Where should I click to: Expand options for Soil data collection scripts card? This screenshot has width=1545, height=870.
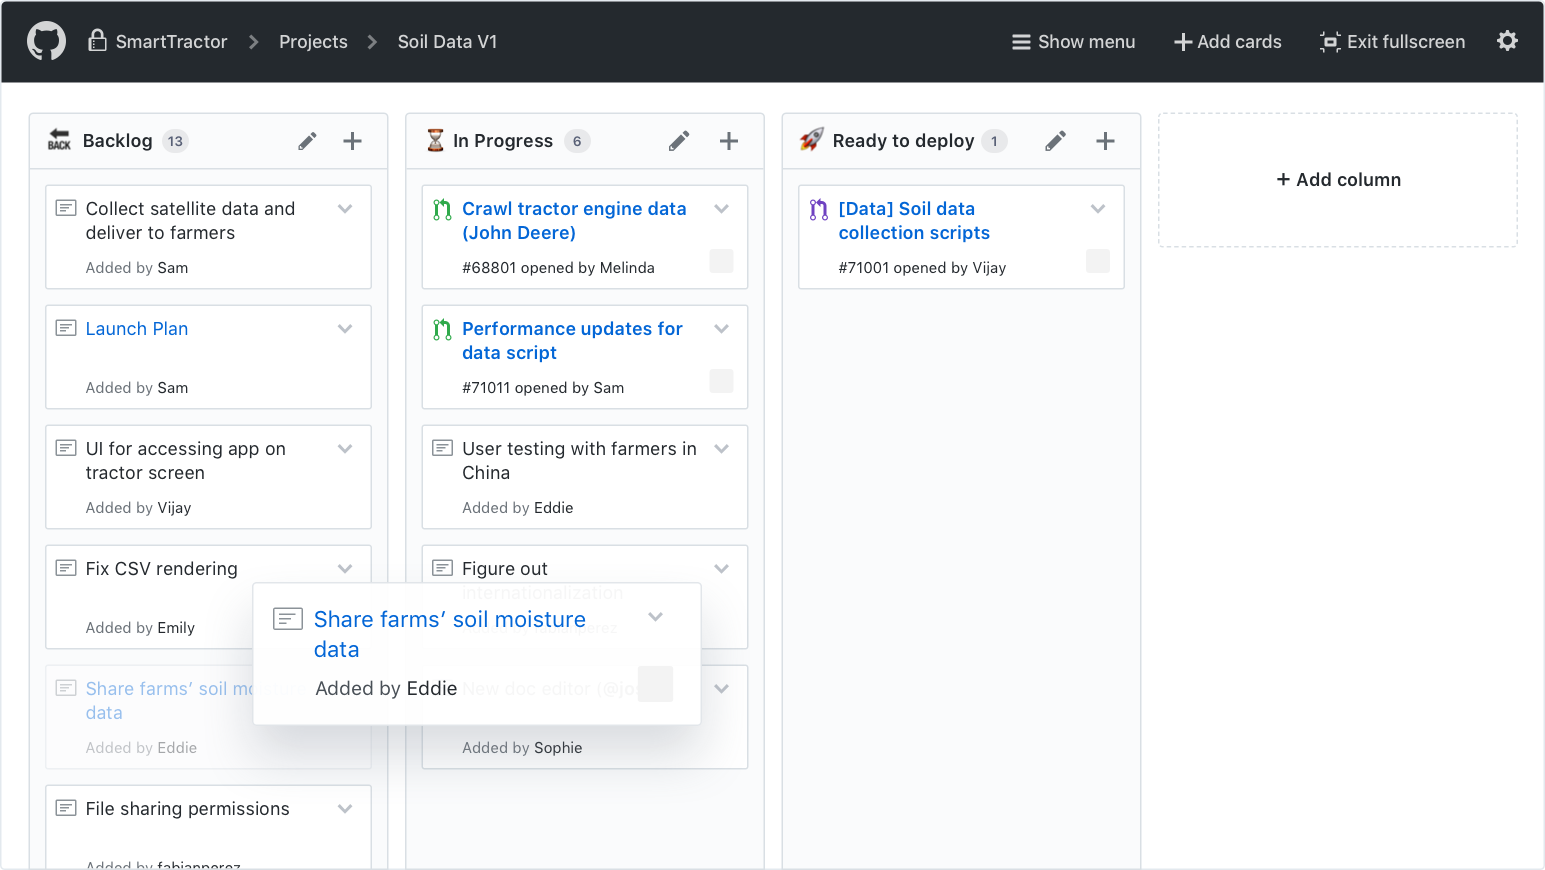point(1098,208)
